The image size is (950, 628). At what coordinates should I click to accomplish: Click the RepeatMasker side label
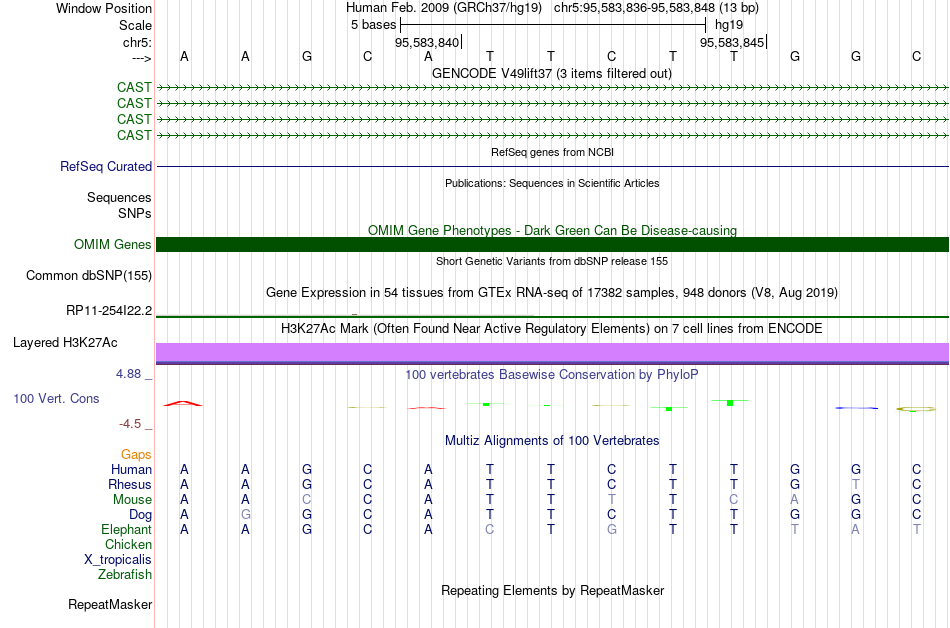click(x=110, y=604)
